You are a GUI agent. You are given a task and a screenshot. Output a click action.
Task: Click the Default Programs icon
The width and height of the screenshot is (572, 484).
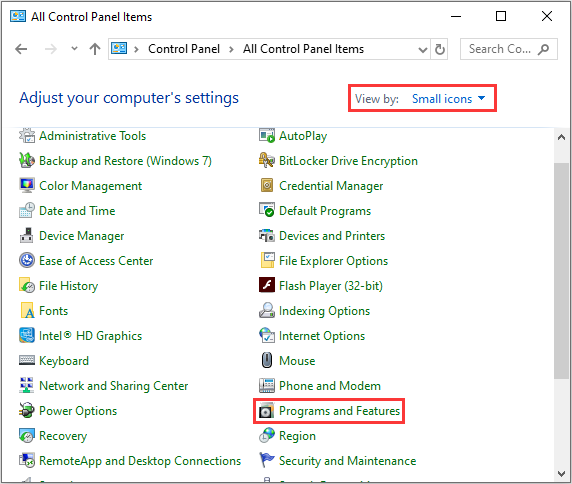point(267,211)
